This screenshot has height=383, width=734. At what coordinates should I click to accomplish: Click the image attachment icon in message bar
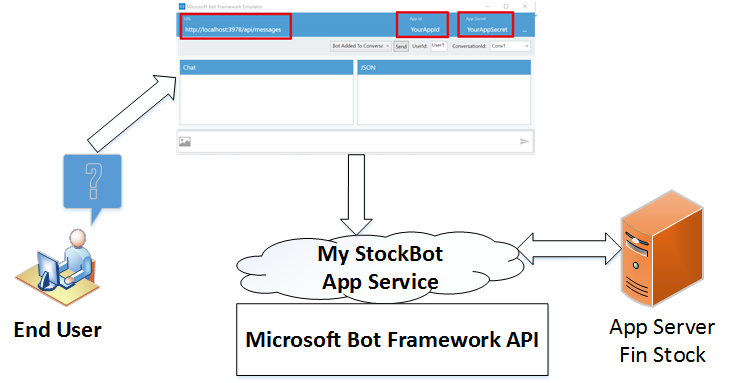[x=185, y=141]
